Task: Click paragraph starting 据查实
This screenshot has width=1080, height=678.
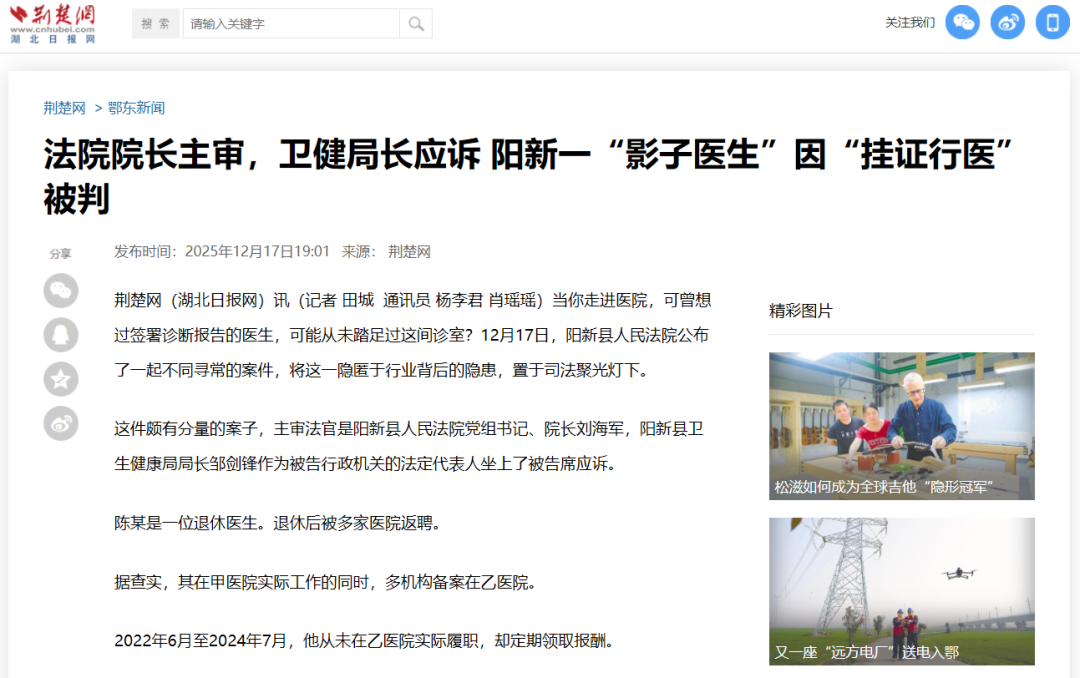Action: [325, 582]
